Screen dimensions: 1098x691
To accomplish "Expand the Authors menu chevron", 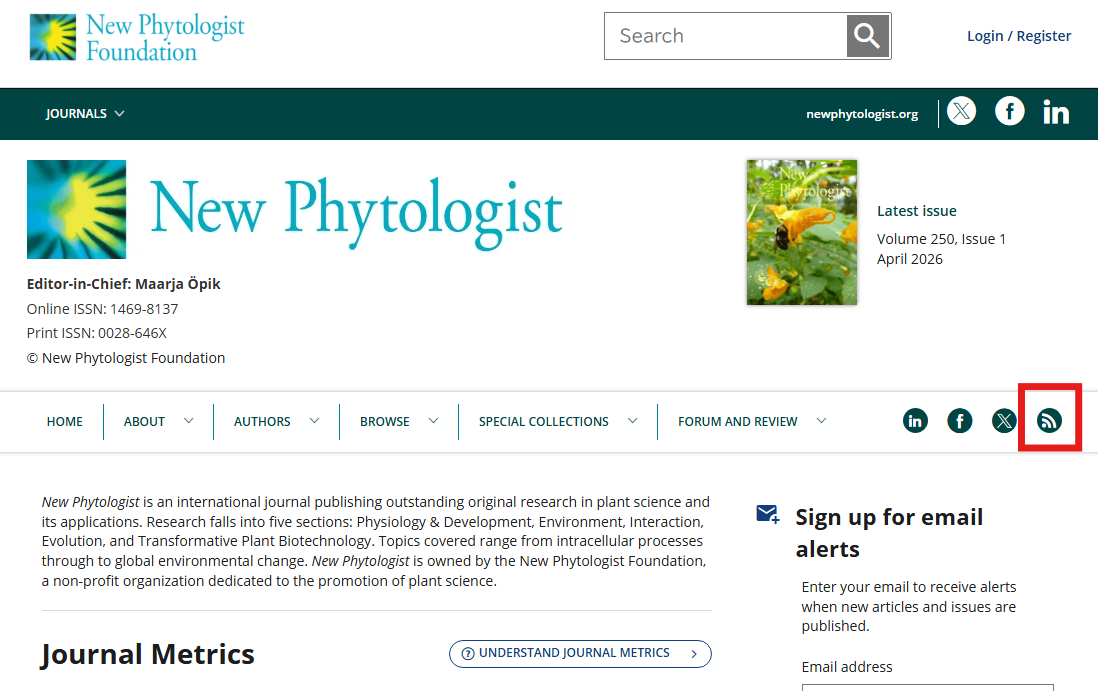I will [314, 421].
